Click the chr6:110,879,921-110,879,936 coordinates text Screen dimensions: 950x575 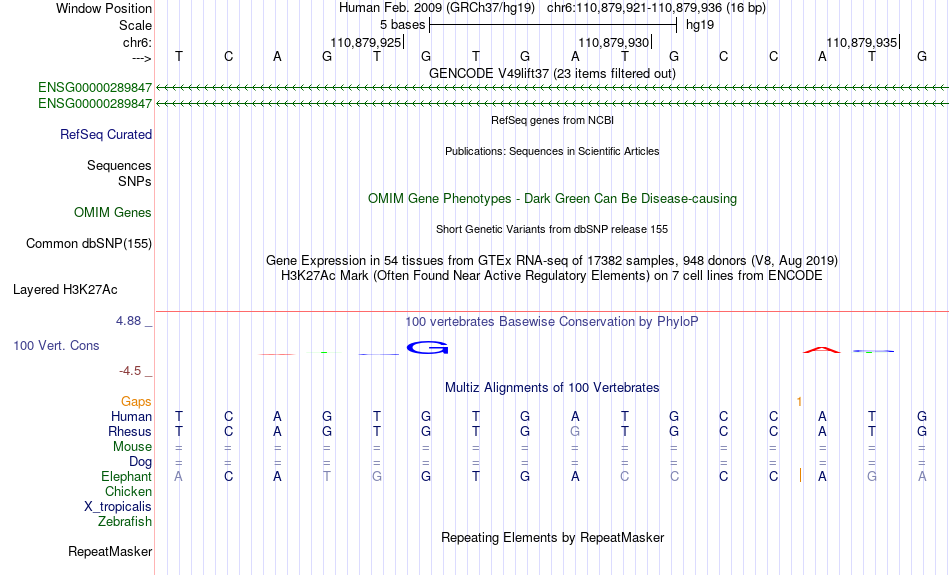656,8
